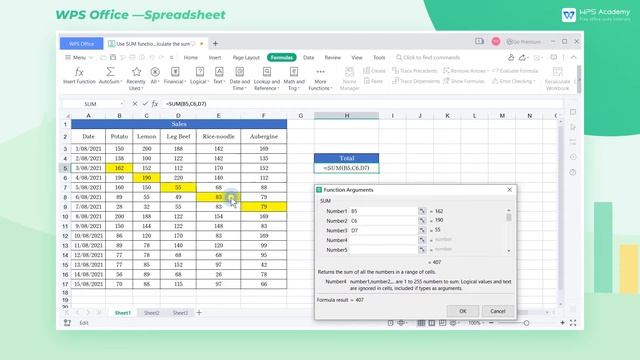The height and width of the screenshot is (360, 640).
Task: Cancel formula entry with the X icon
Action: click(135, 104)
